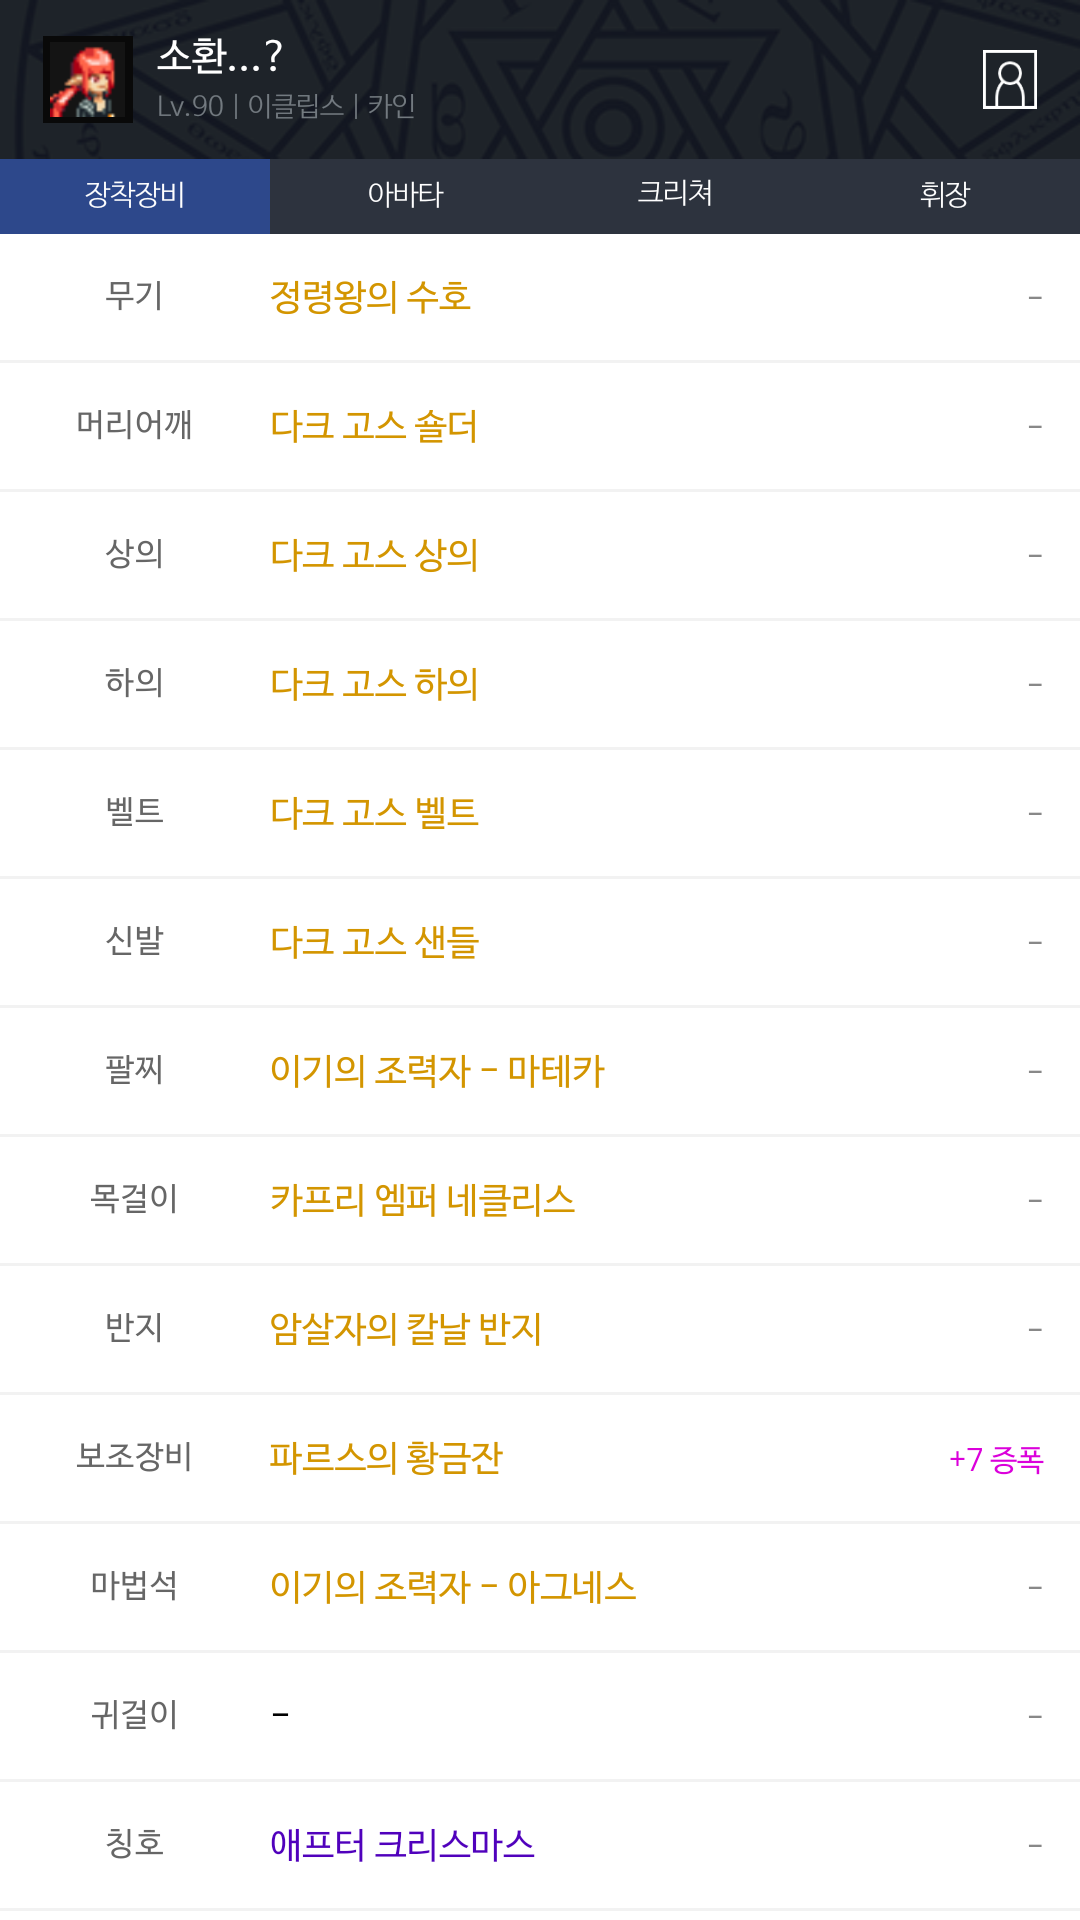This screenshot has height=1920, width=1080.
Task: Tap the 다크 고스 벨트 item
Action: pyautogui.click(x=374, y=813)
